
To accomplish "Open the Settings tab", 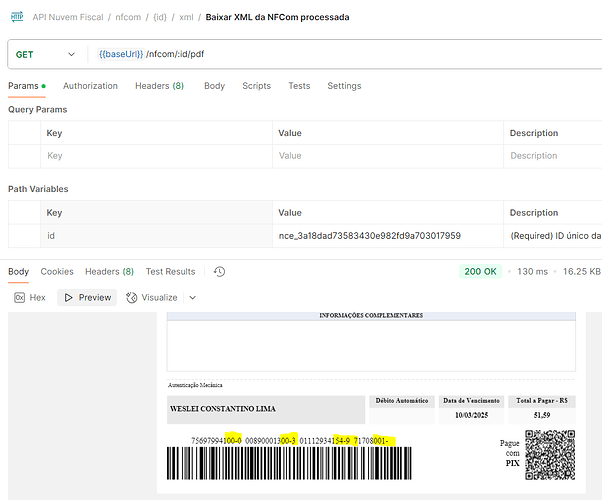I will coord(344,86).
